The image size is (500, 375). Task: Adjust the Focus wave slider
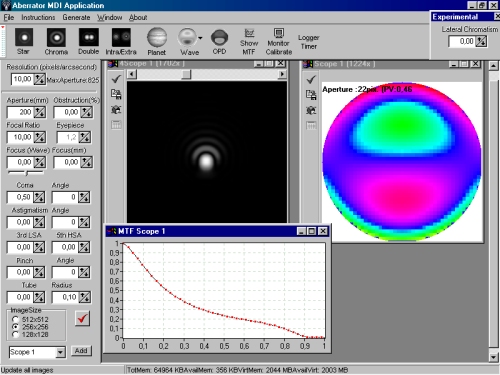[26, 173]
